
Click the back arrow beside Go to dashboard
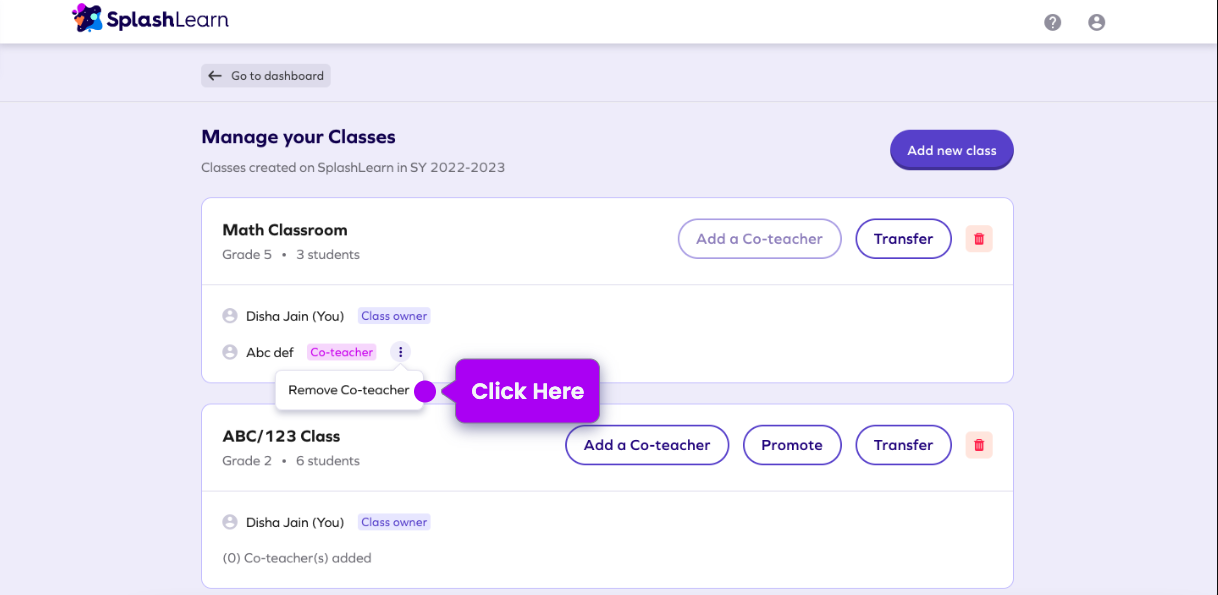point(215,76)
